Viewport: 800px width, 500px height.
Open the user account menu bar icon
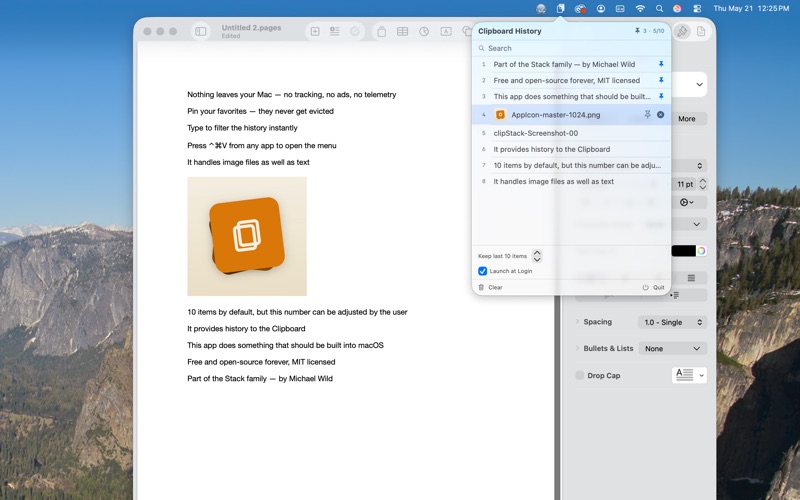tap(601, 8)
